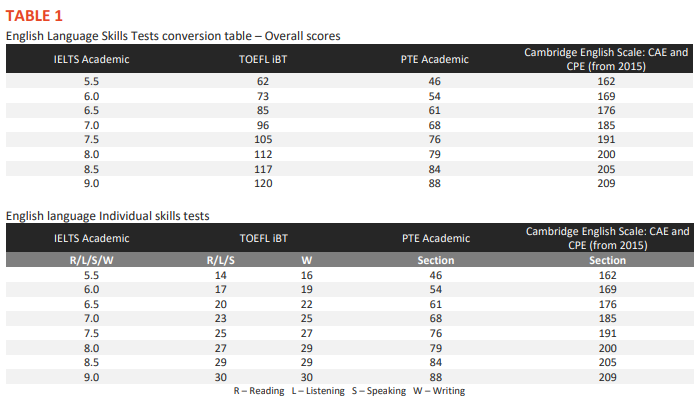Viewport: 700px width, 403px height.
Task: Click the TABLE 1 red heading
Action: point(34,16)
